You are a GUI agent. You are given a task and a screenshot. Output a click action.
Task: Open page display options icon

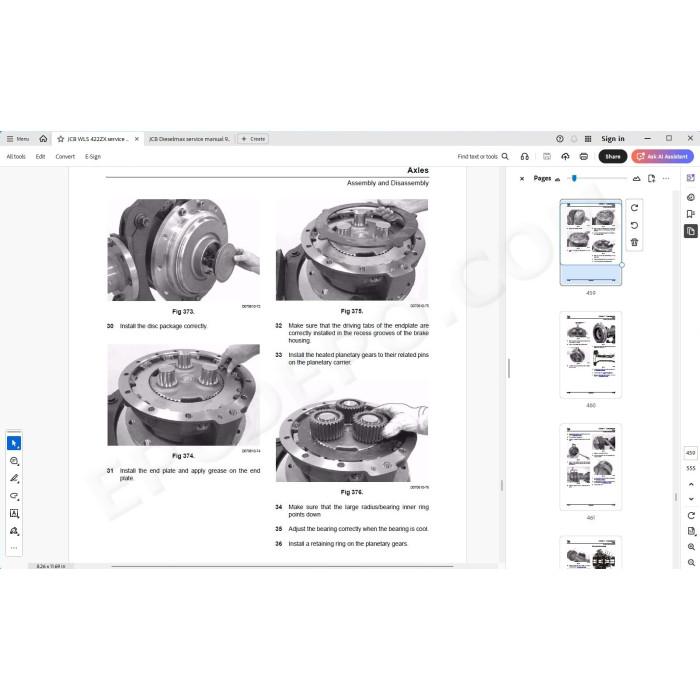click(691, 531)
